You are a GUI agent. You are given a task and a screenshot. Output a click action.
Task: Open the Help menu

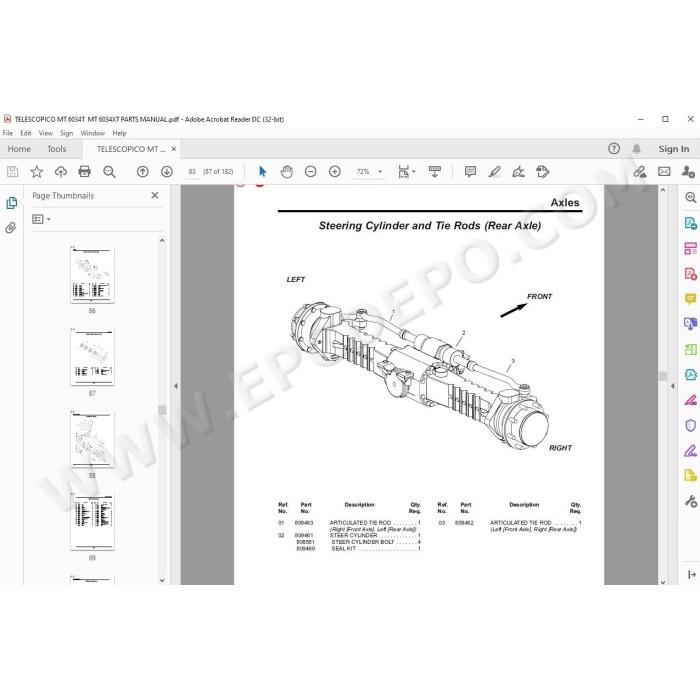pos(119,133)
